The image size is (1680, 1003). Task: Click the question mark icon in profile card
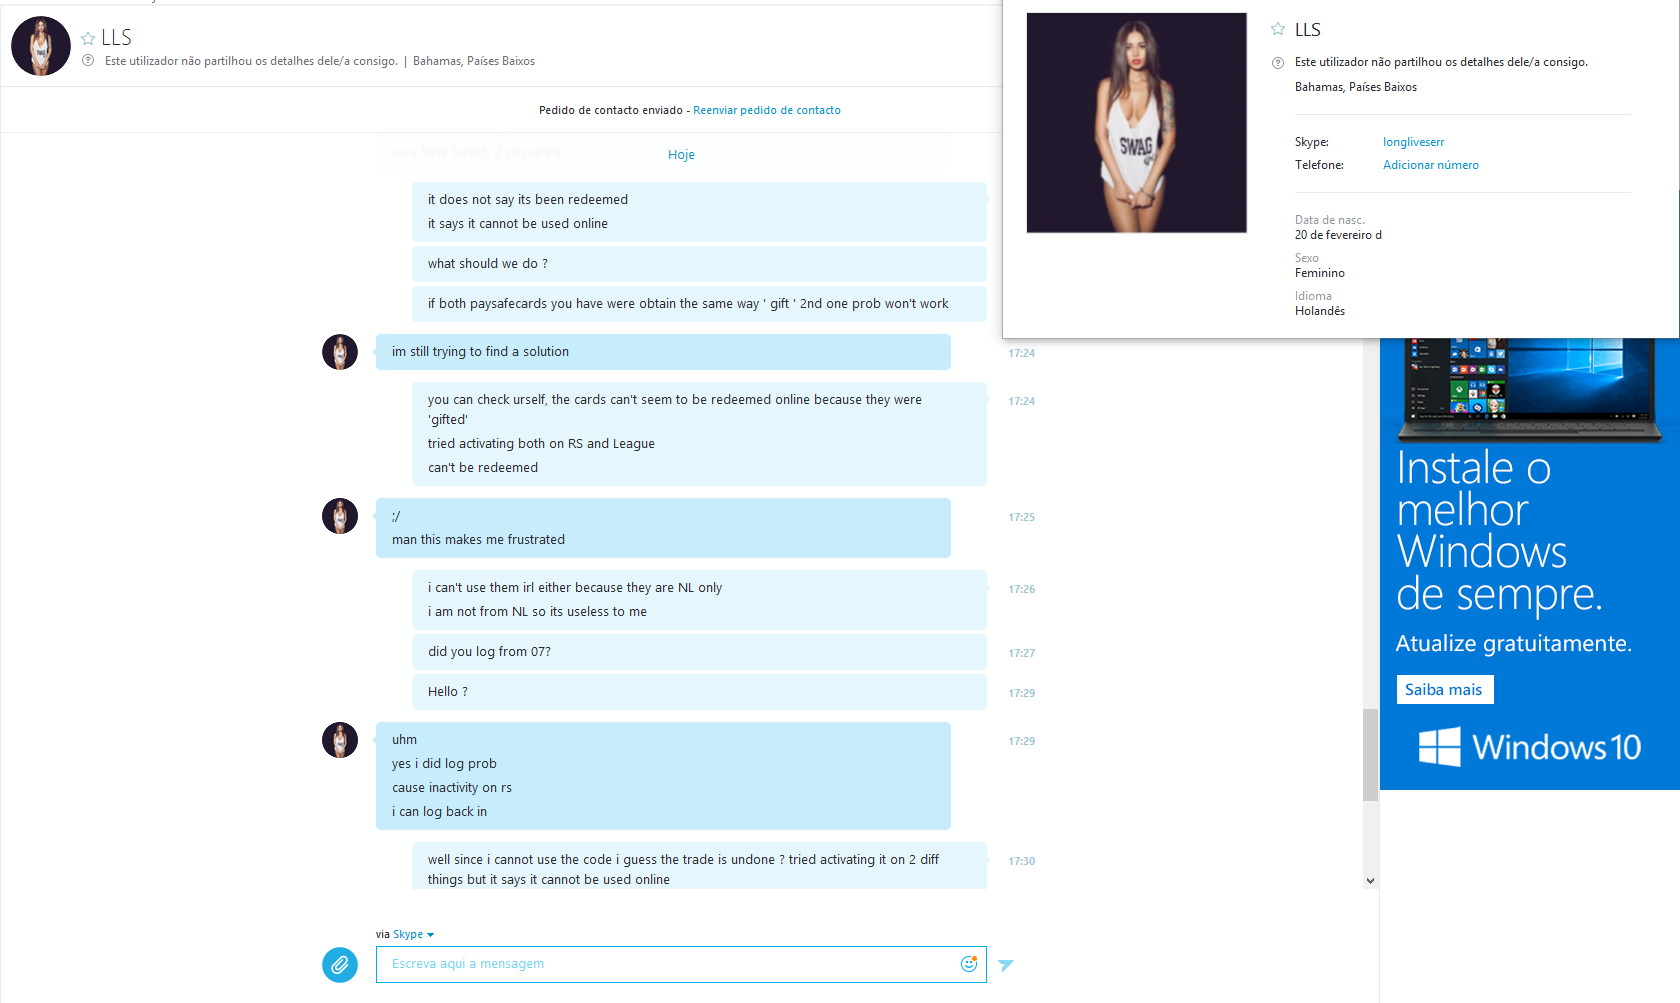point(1278,63)
